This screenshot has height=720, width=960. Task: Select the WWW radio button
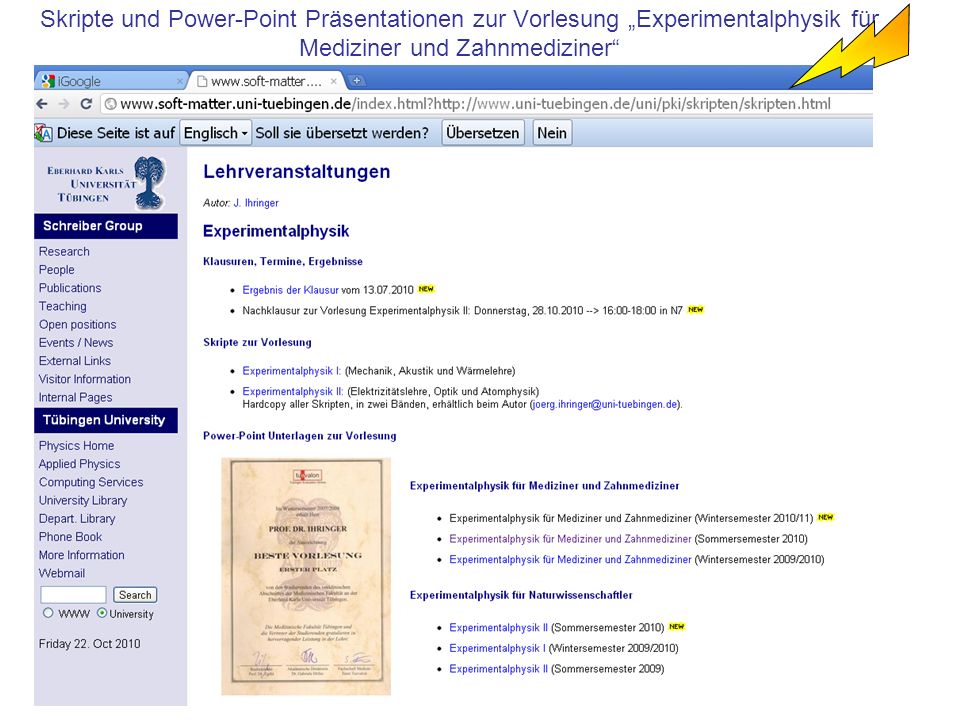click(x=48, y=613)
